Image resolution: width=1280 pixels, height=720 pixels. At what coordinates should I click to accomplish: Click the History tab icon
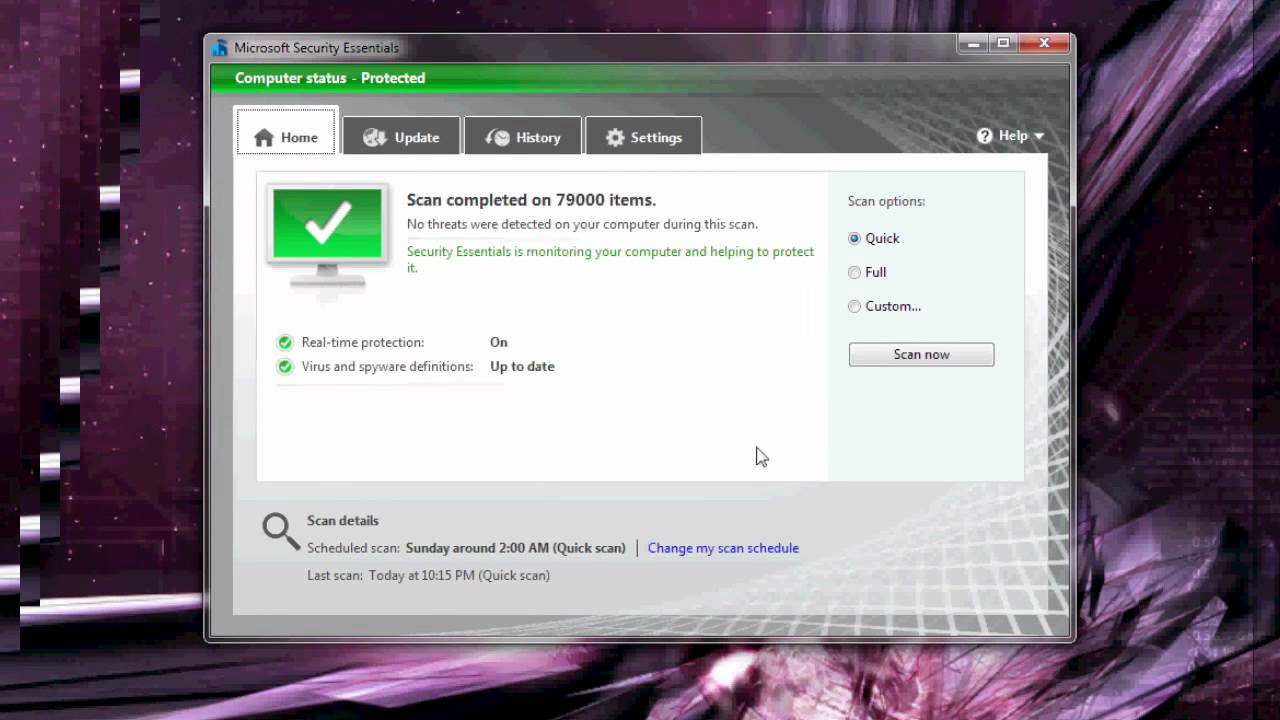tap(497, 138)
